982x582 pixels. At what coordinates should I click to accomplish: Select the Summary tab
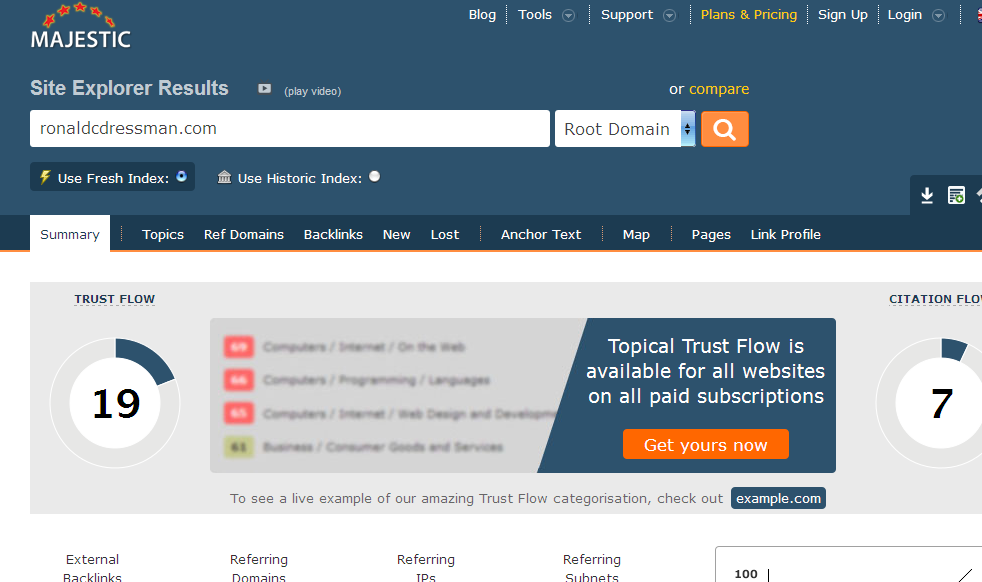coord(70,234)
